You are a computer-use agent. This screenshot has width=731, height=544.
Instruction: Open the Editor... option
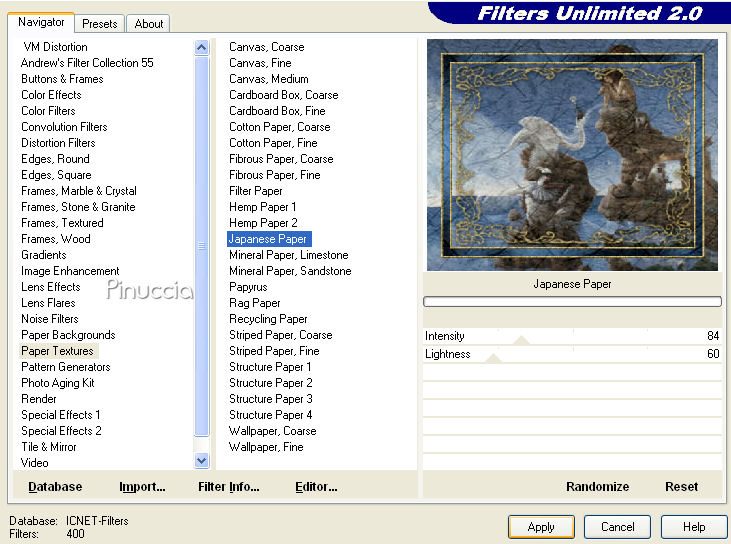pos(316,487)
